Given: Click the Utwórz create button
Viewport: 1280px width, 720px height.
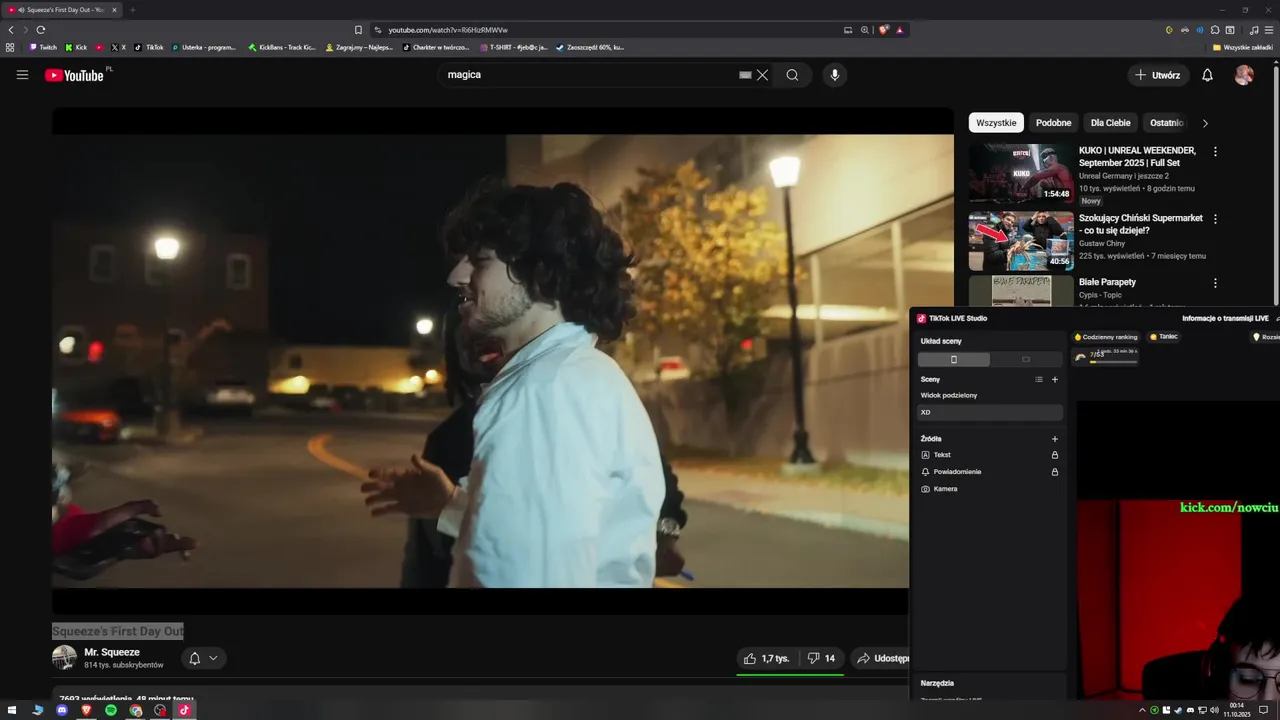Looking at the screenshot, I should pyautogui.click(x=1157, y=75).
